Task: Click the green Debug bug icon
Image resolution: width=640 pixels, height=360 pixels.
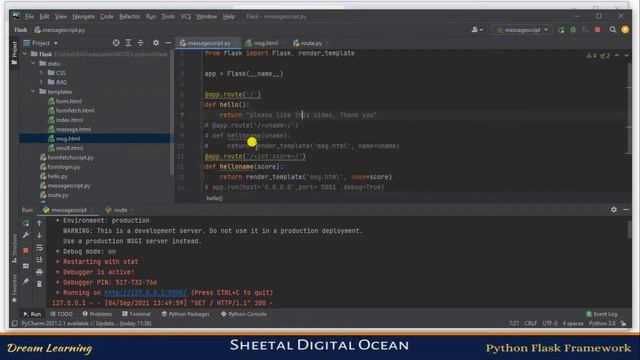Action: 573,30
